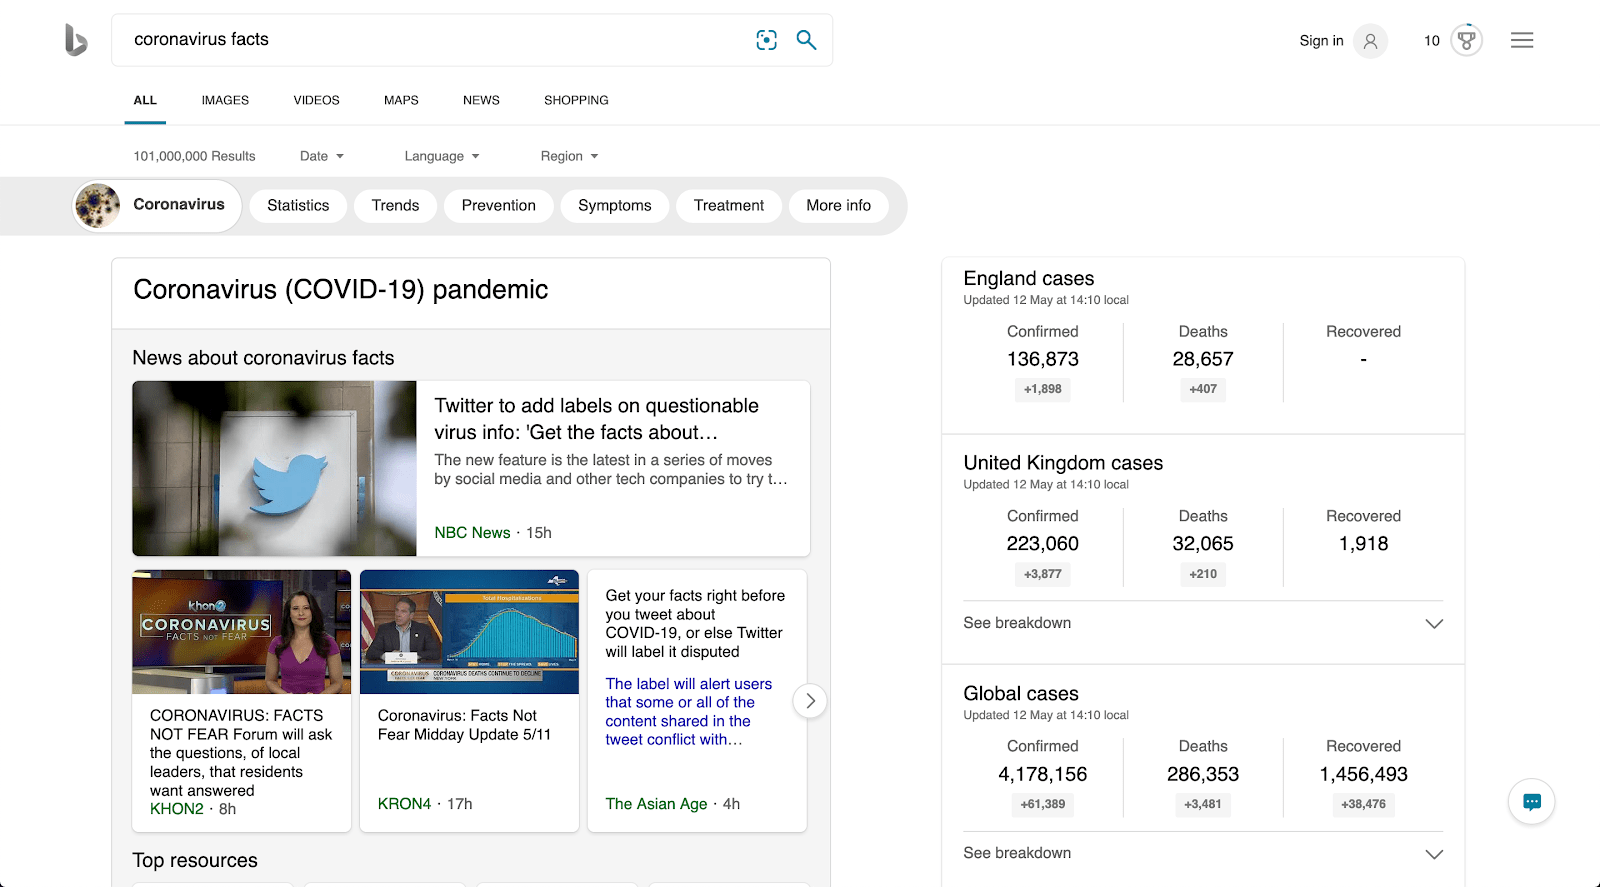The height and width of the screenshot is (887, 1600).
Task: Click the news carousel next arrow
Action: coord(810,701)
